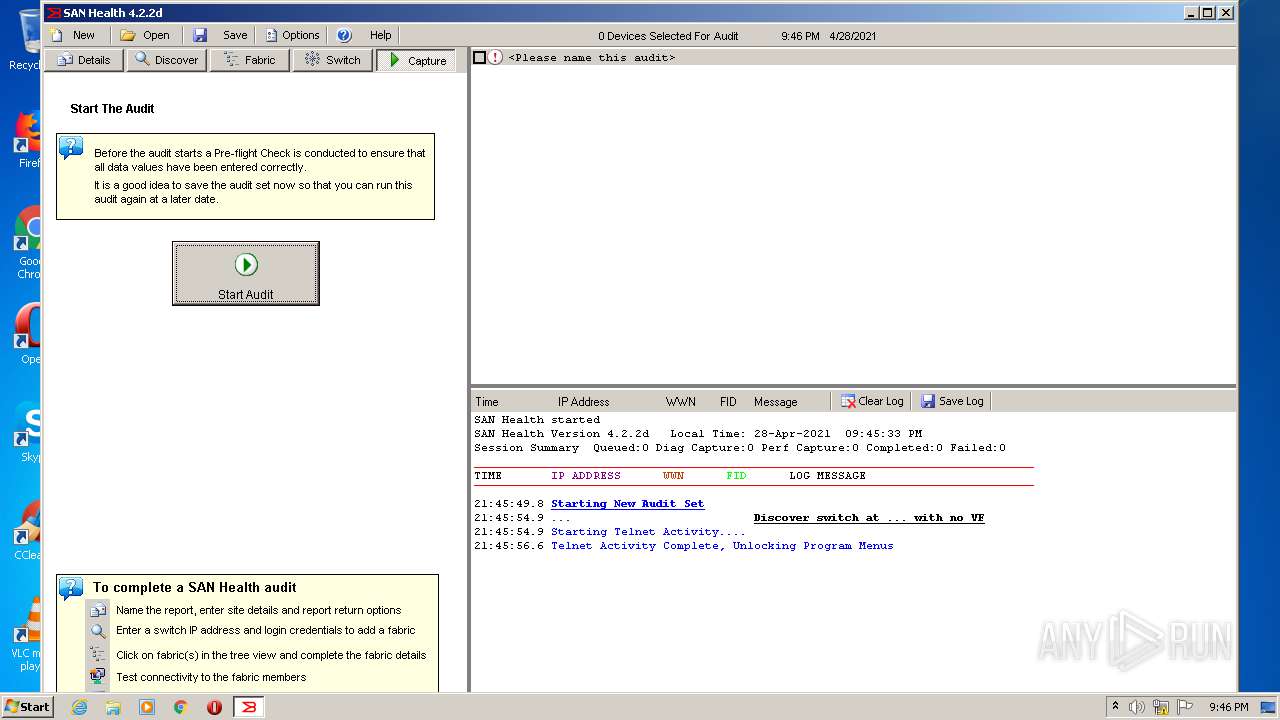Clear the log output
Screen dimensions: 1280x720
pyautogui.click(x=872, y=401)
